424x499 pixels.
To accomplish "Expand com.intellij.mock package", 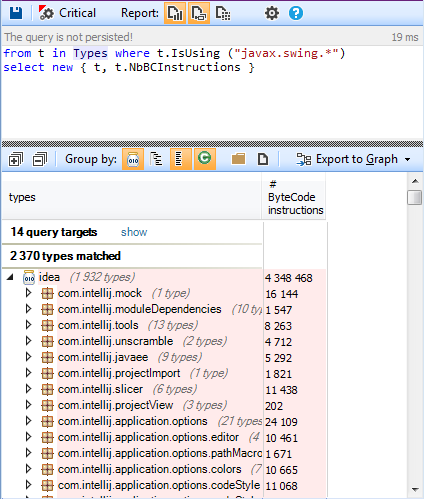I will (x=28, y=293).
